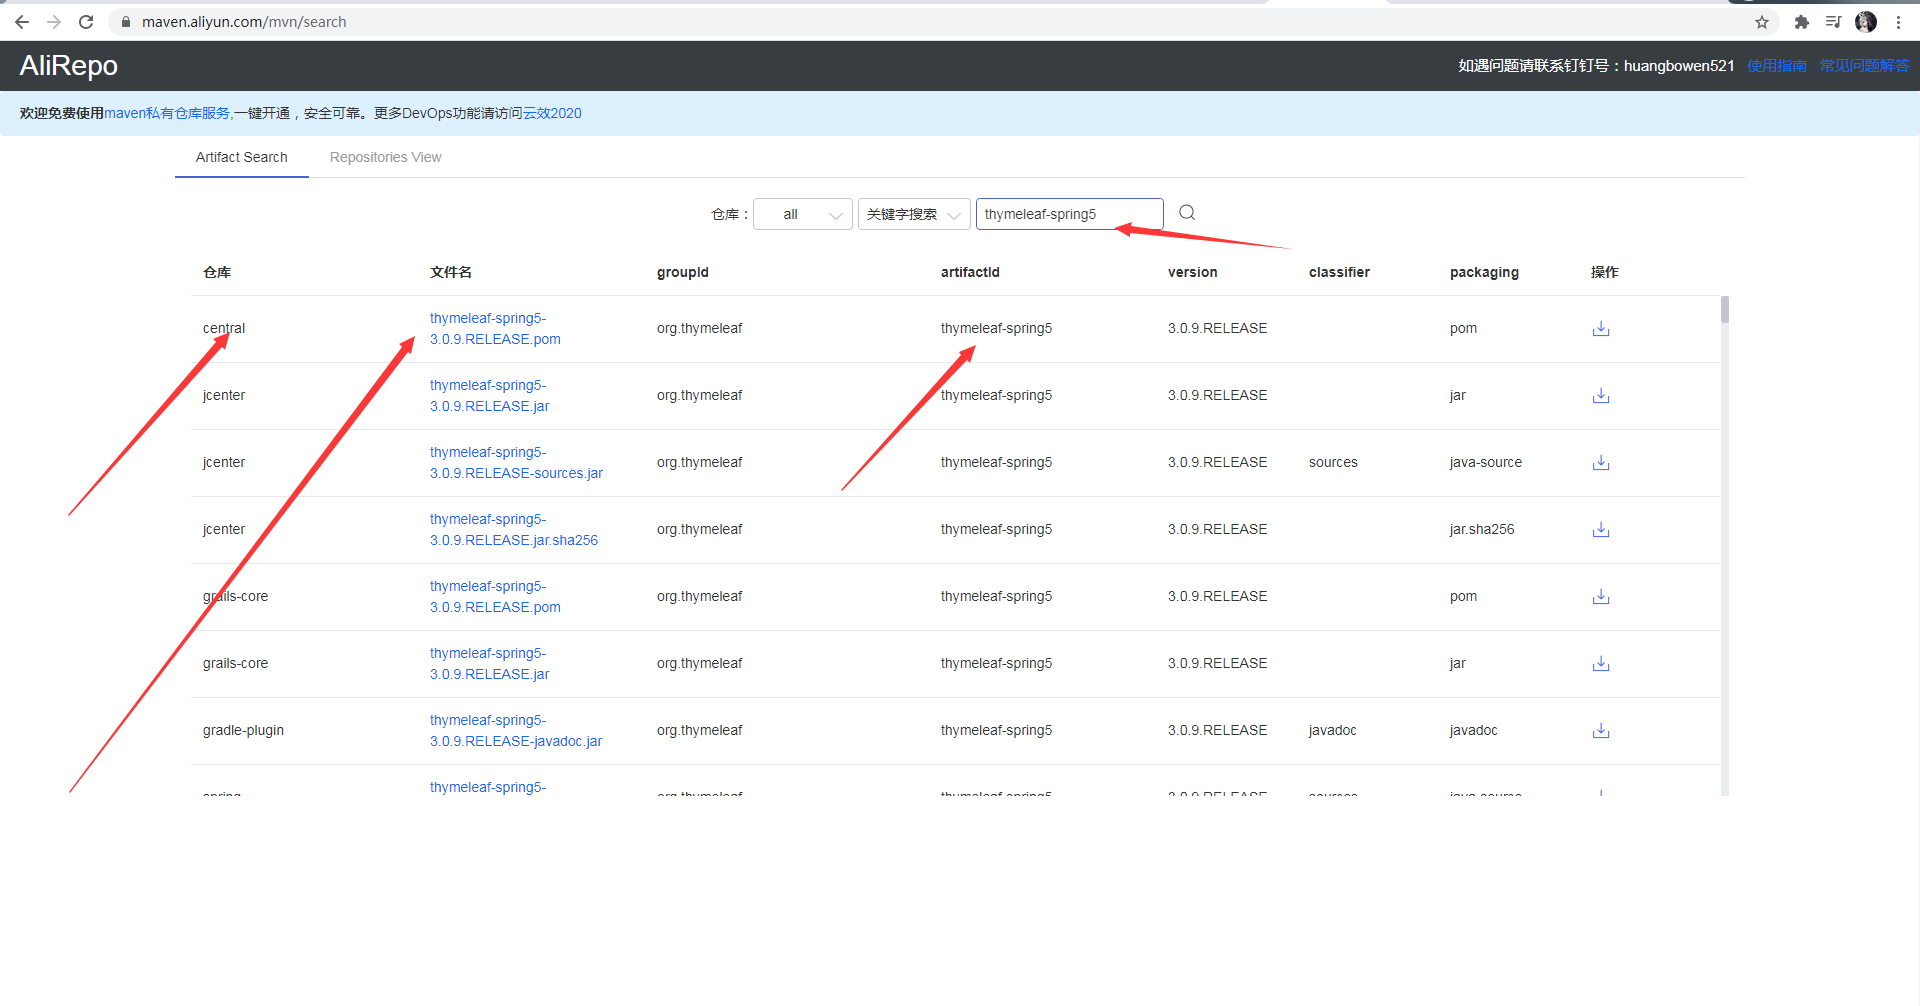Click the groupId column header
The width and height of the screenshot is (1920, 1006).
tap(683, 272)
